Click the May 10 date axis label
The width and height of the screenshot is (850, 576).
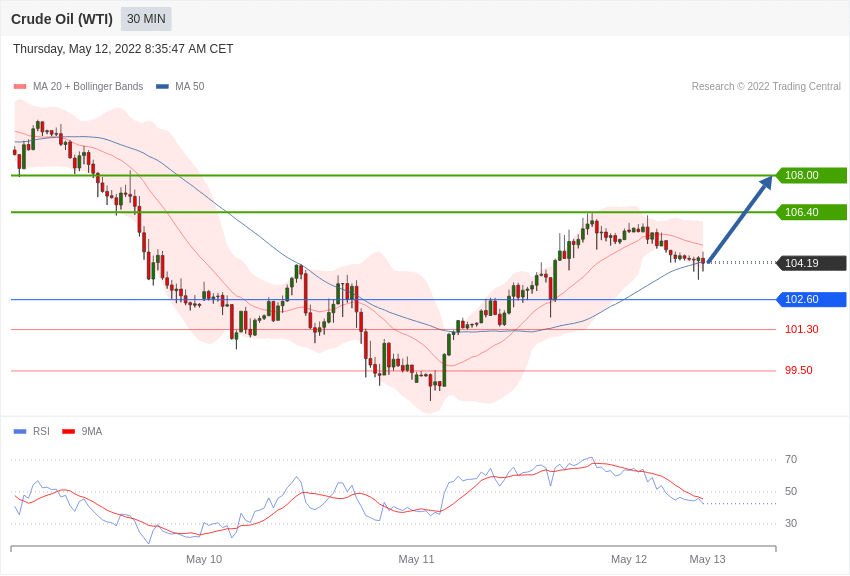click(204, 559)
